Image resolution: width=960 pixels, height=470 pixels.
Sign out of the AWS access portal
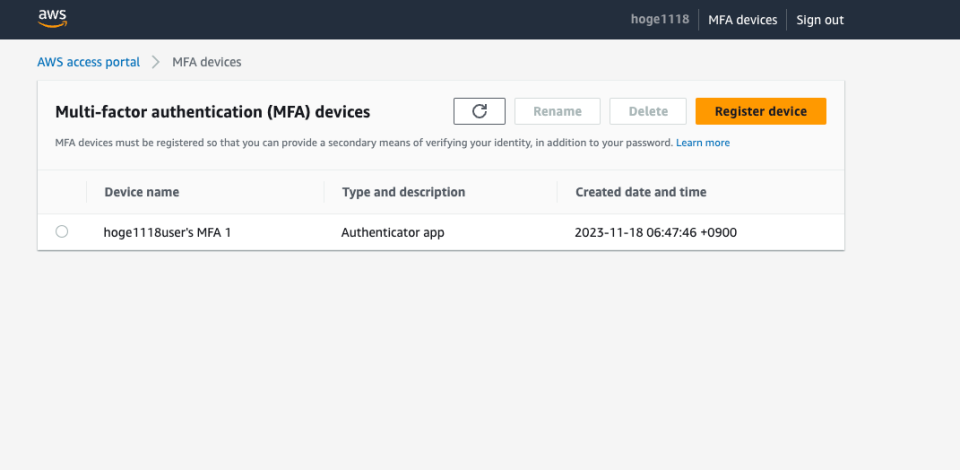click(820, 20)
